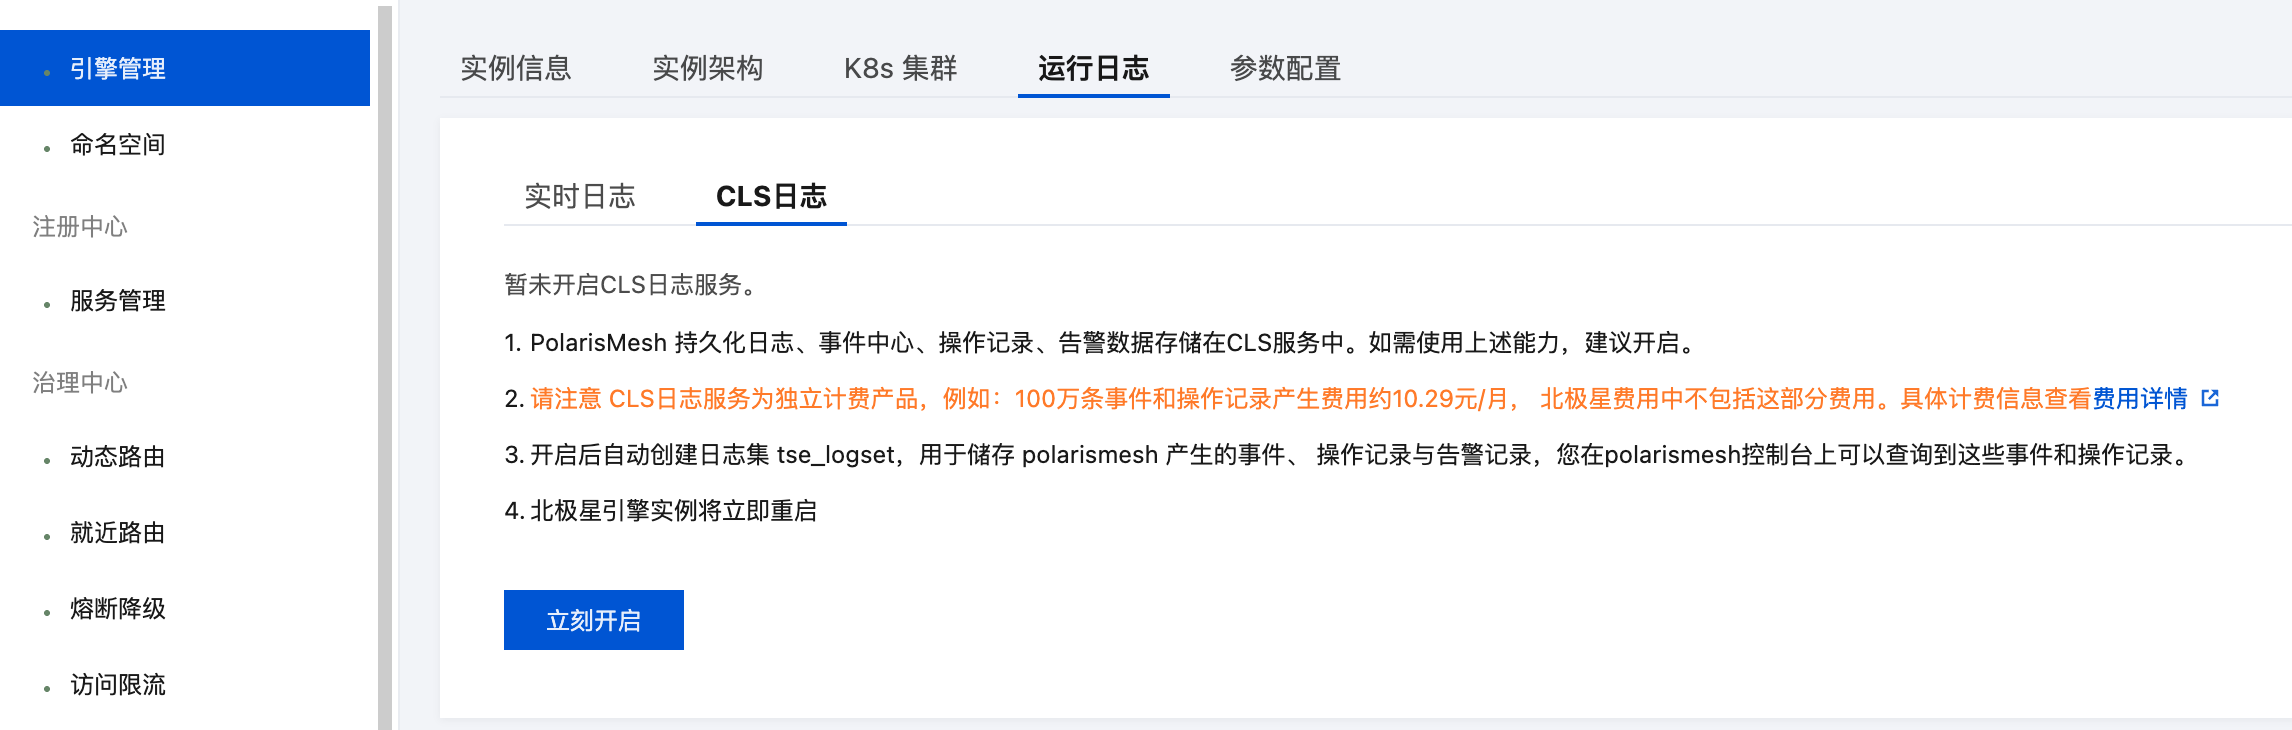This screenshot has width=2292, height=730.
Task: Click the 治理中心 section heading
Action: [80, 383]
